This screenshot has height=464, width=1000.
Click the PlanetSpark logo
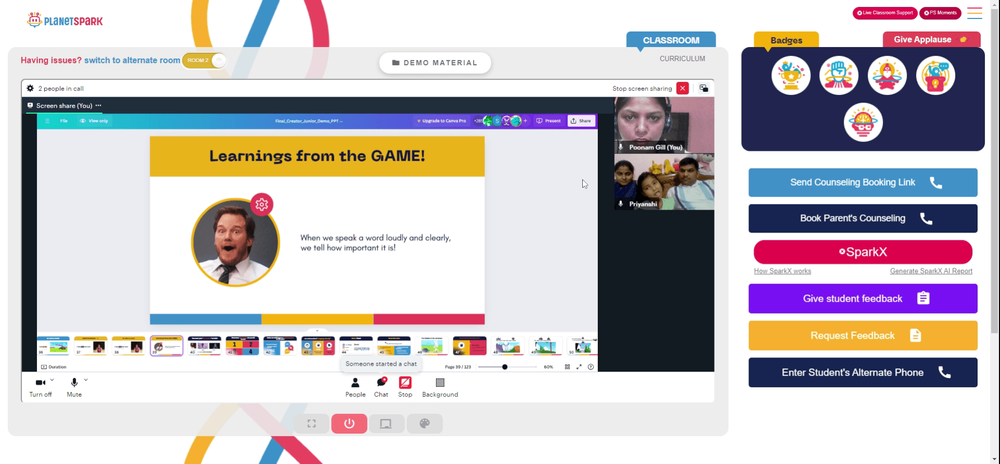[64, 20]
